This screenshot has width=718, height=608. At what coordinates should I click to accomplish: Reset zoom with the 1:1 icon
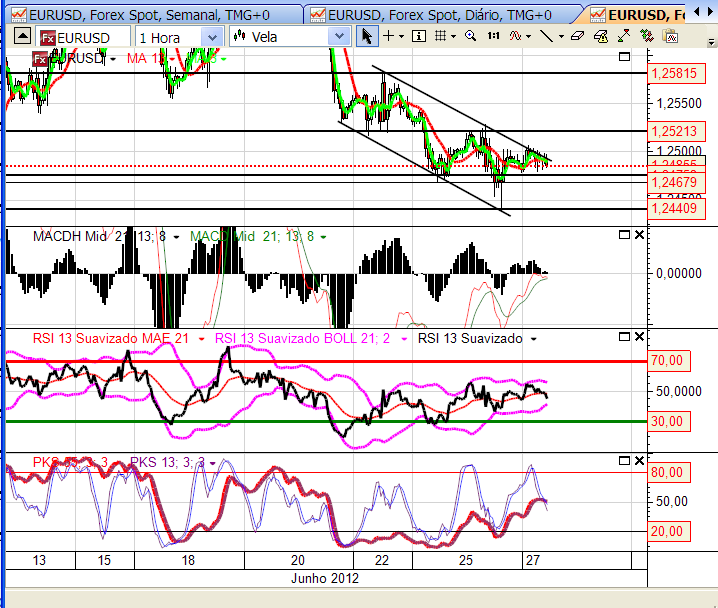[494, 36]
